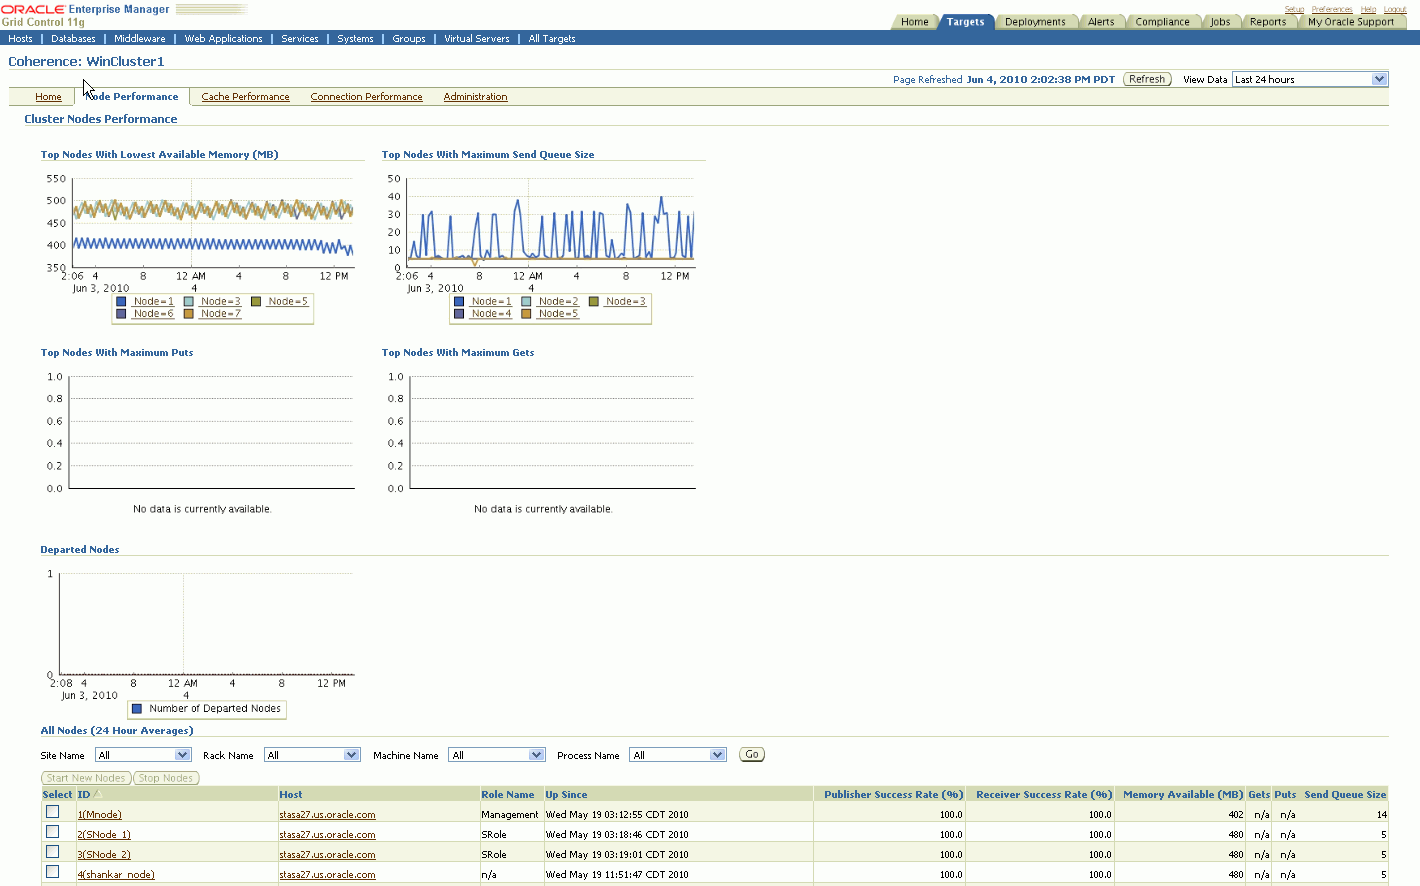Image resolution: width=1420 pixels, height=886 pixels.
Task: Open the 3(SNode_2) node link
Action: click(x=104, y=855)
